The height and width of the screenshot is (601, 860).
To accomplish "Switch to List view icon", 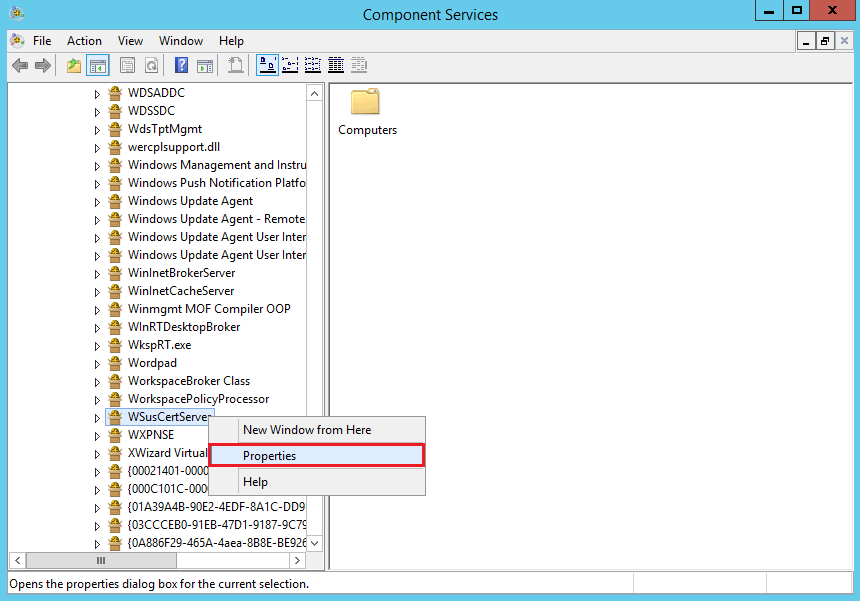I will click(x=313, y=65).
